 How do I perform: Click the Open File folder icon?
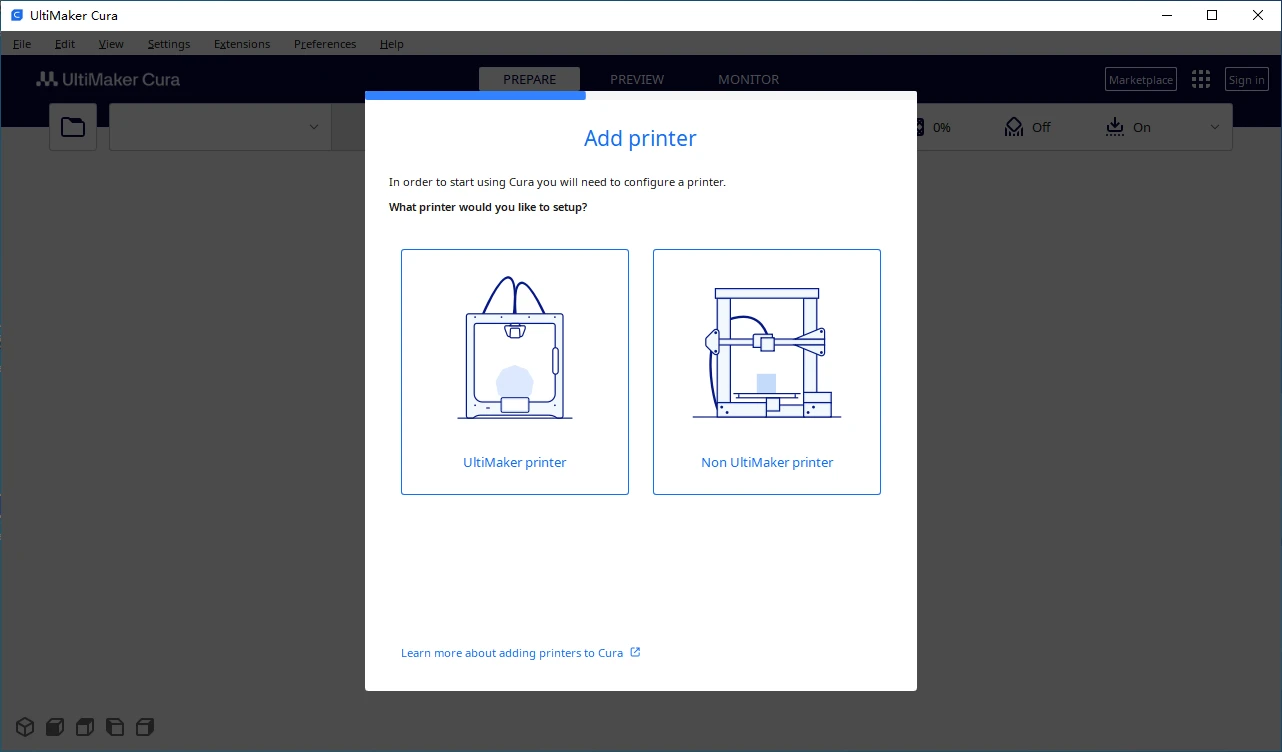[x=73, y=127]
